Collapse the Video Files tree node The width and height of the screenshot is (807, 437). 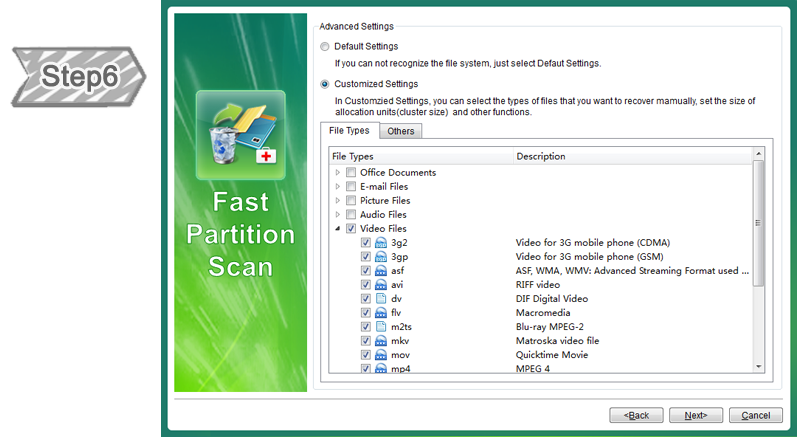click(338, 229)
